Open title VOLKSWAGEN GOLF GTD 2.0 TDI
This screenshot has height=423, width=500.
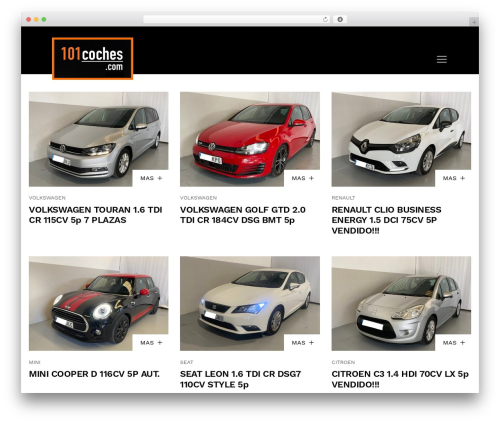(243, 215)
